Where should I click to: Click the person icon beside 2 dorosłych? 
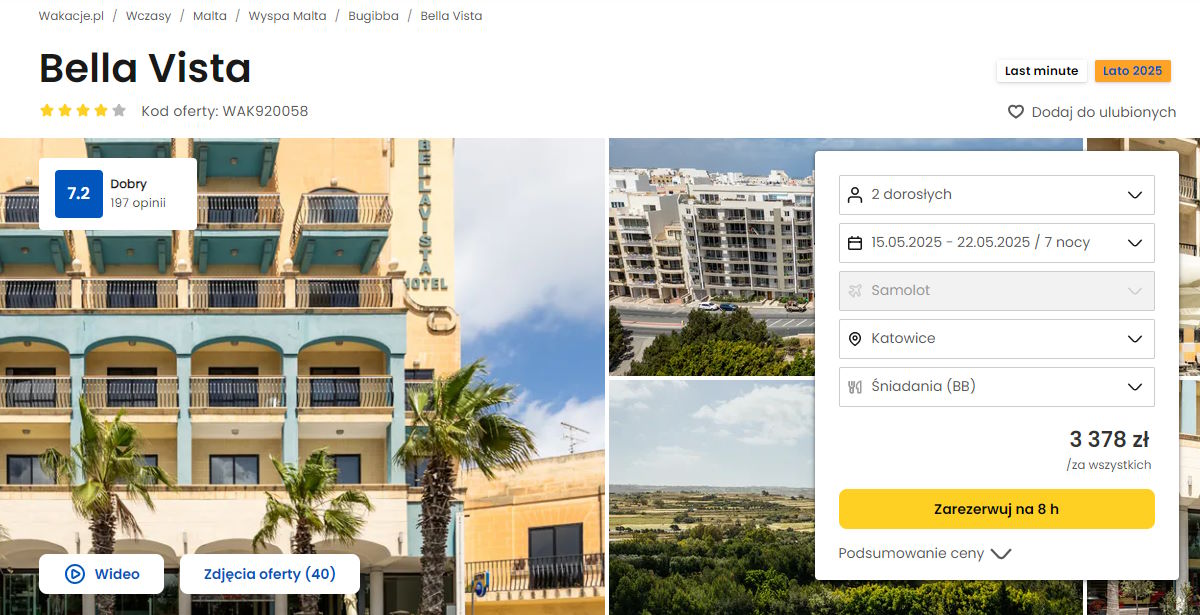[x=854, y=194]
